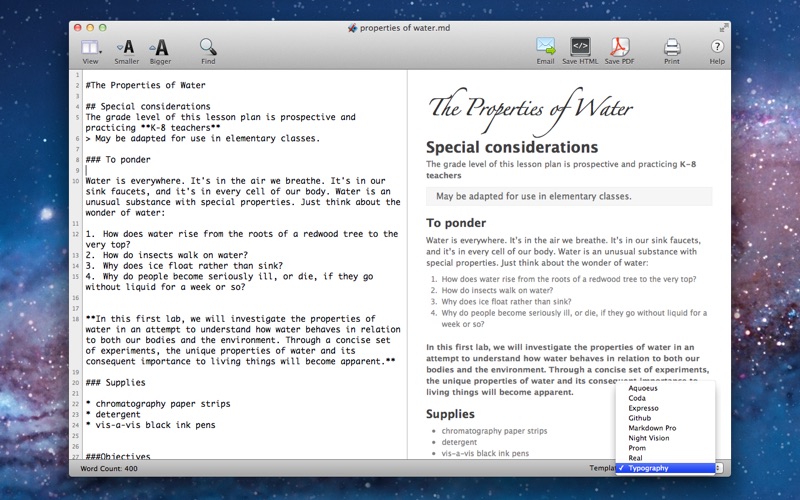This screenshot has width=800, height=500.
Task: Click the document icon beside file title
Action: click(x=352, y=28)
